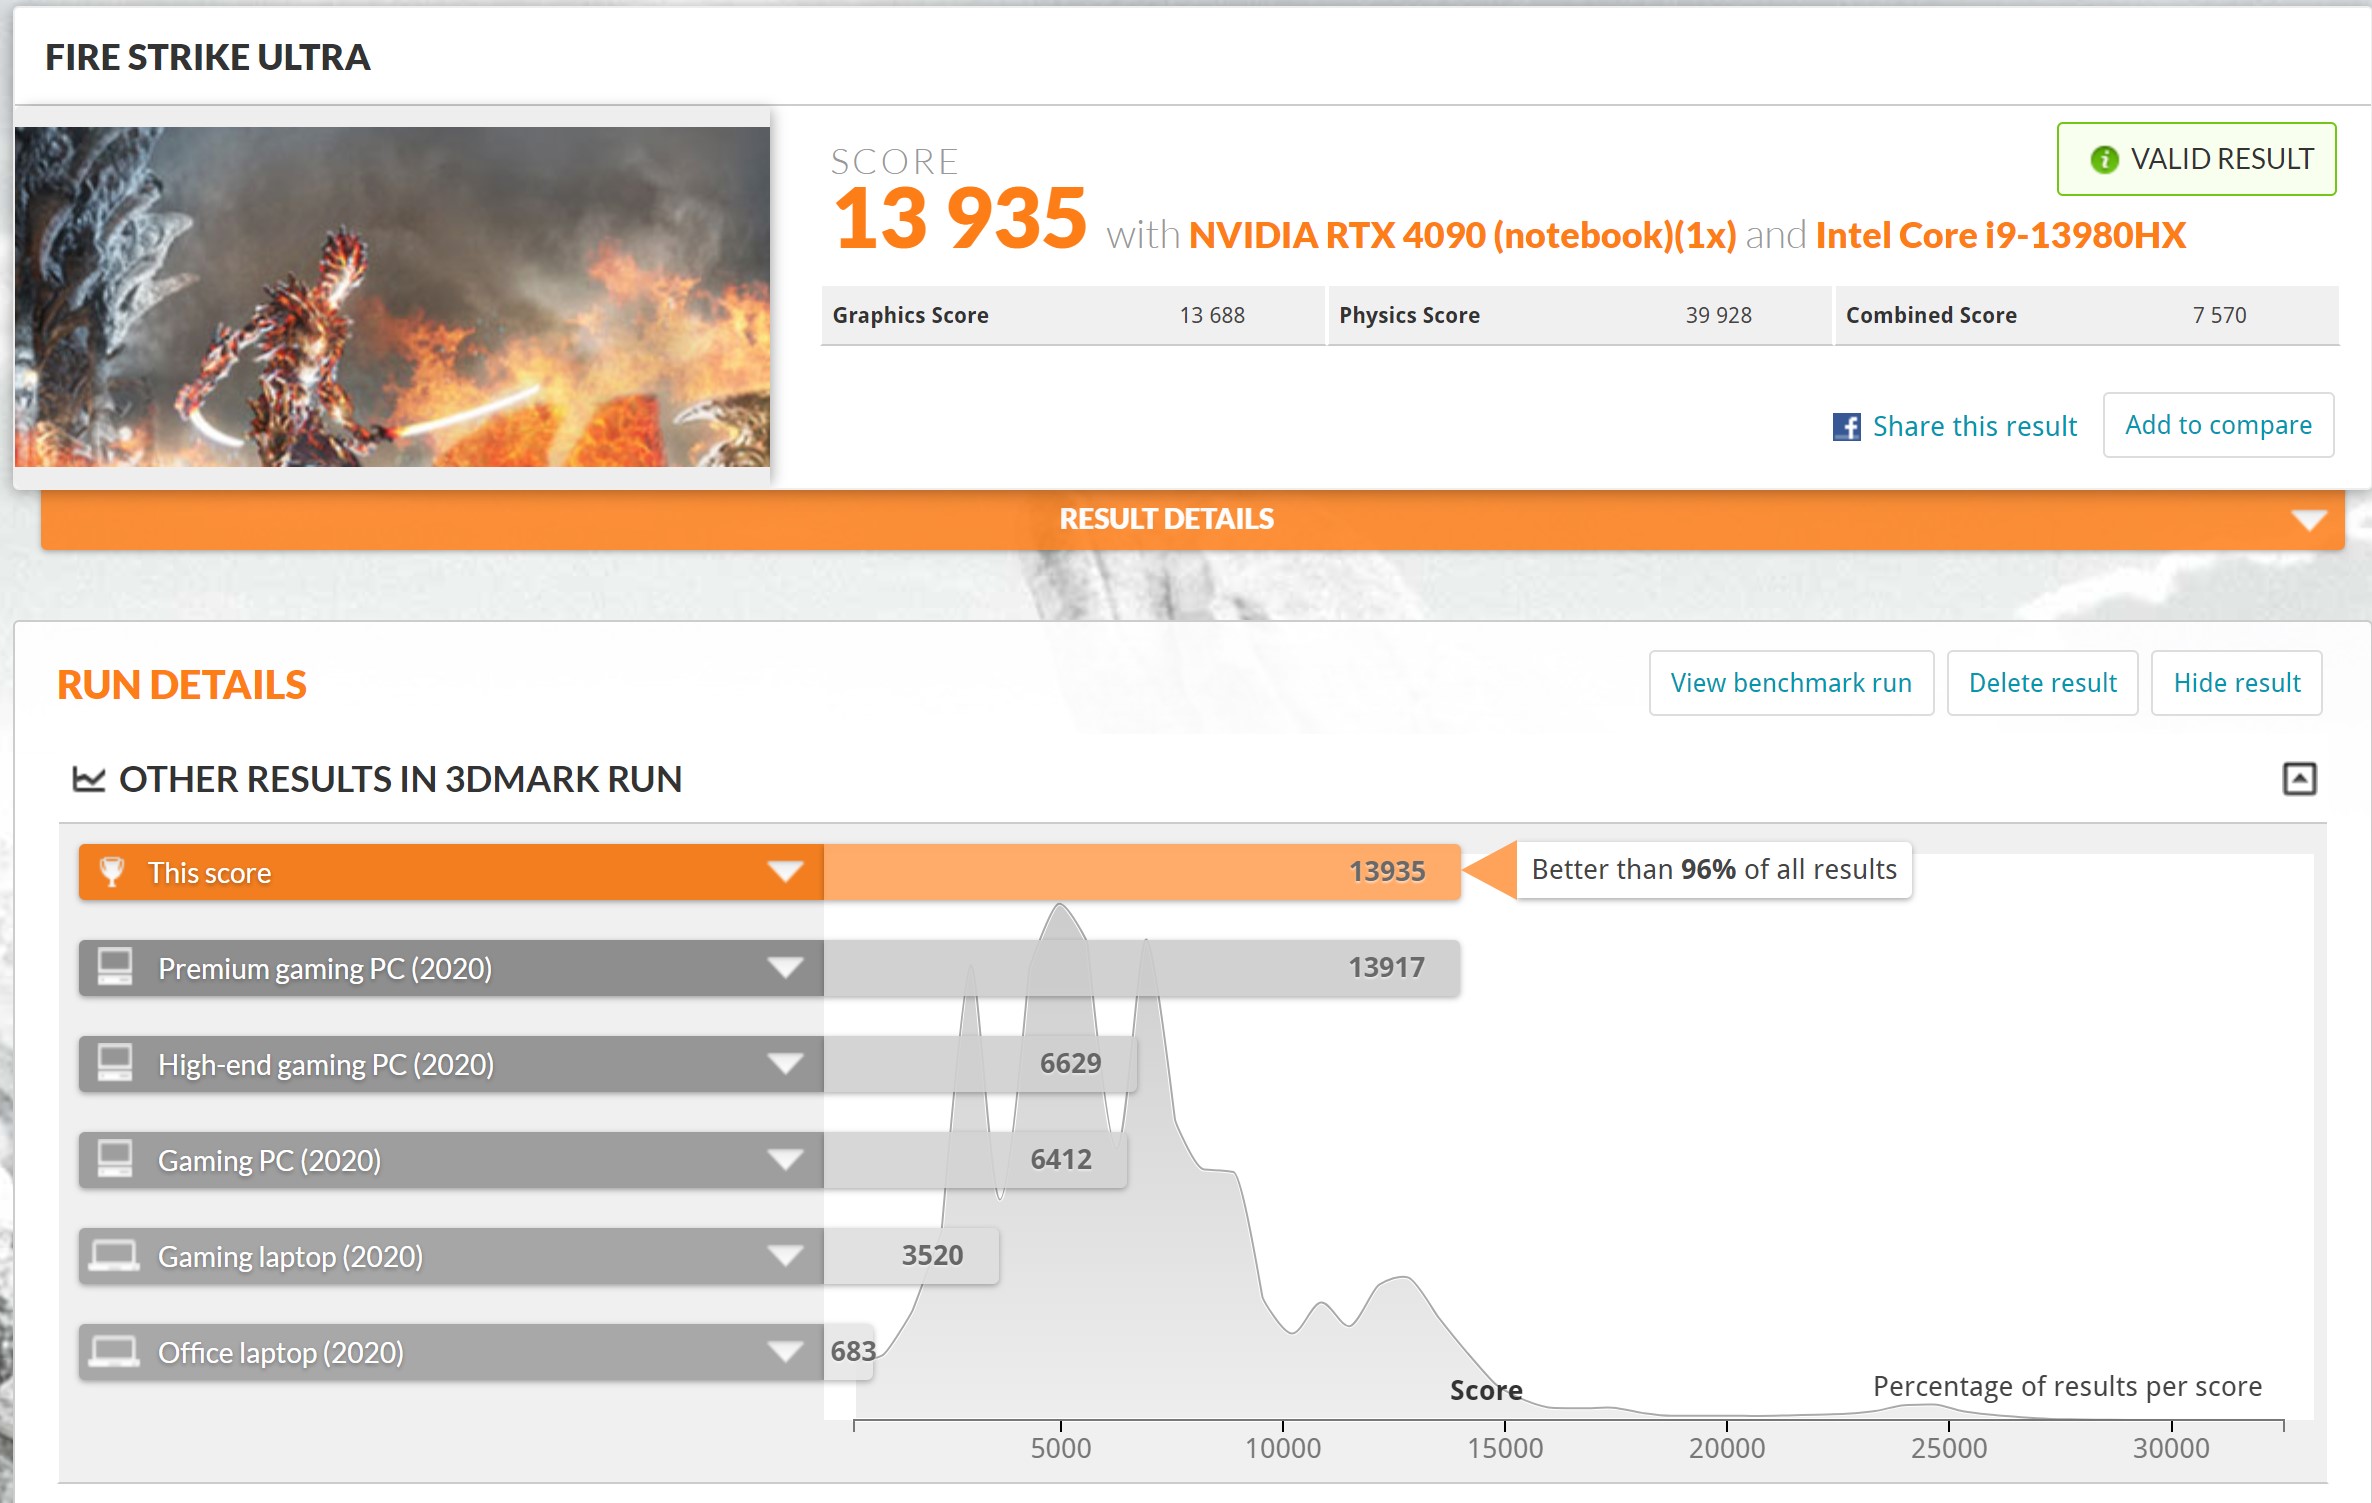Open the Premium gaming PC (2020) dropdown
2372x1503 pixels.
(785, 968)
